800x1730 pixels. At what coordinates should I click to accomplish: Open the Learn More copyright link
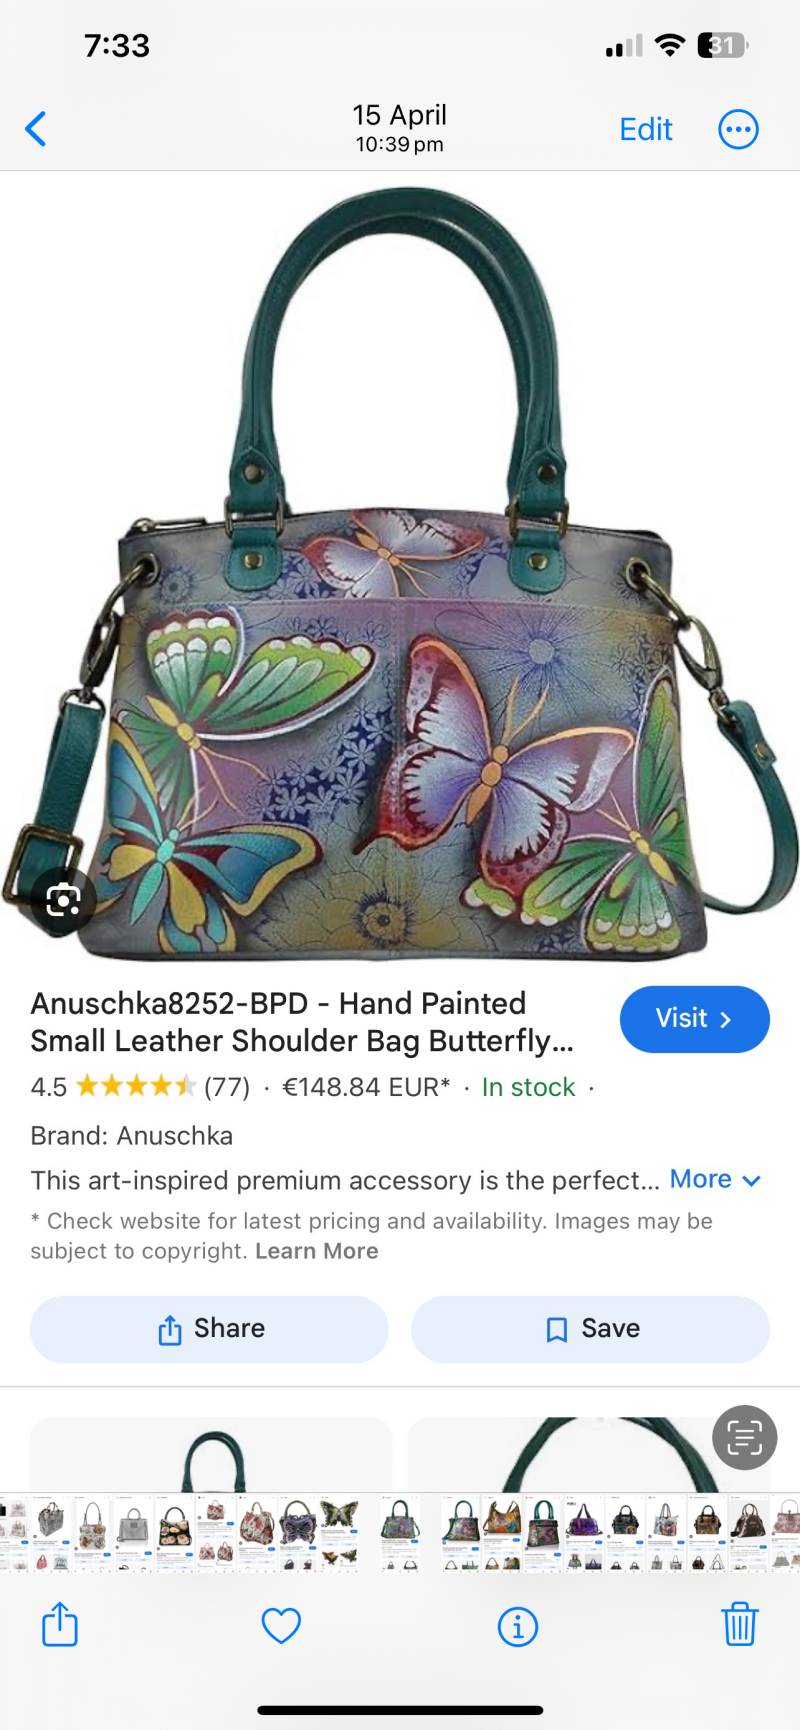click(x=317, y=1251)
